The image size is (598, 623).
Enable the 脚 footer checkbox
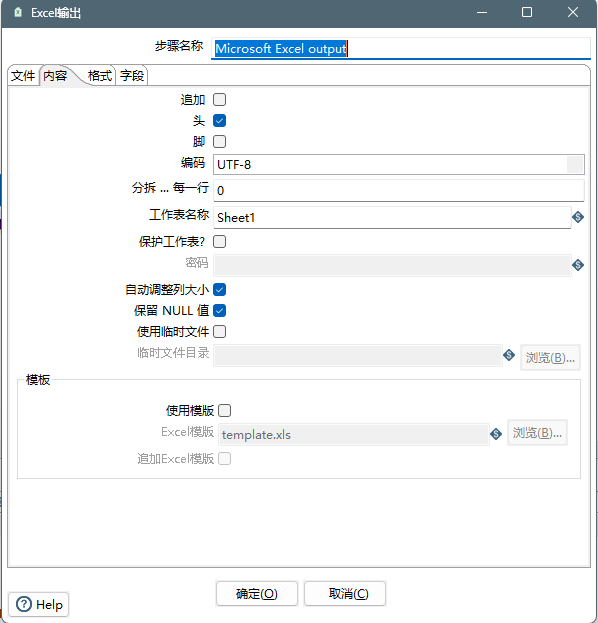pyautogui.click(x=219, y=141)
